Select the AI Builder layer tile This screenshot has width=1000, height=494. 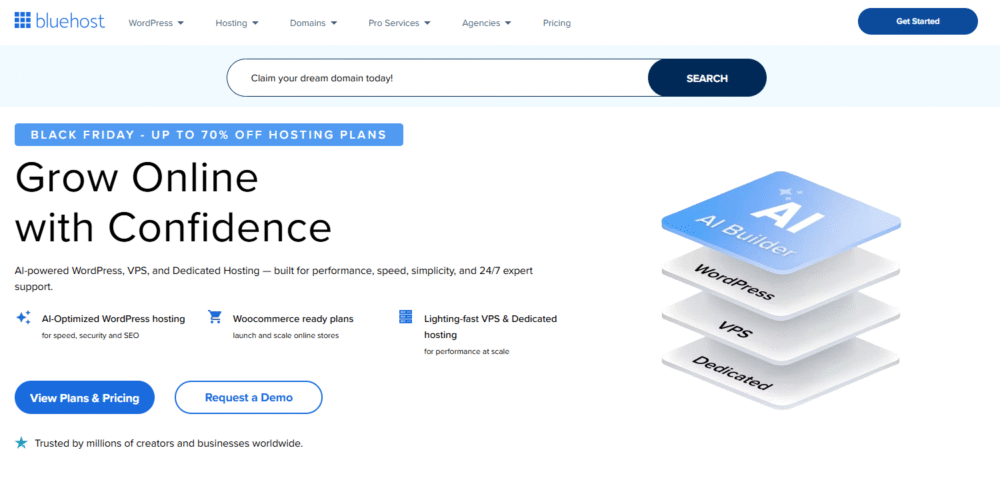[781, 221]
